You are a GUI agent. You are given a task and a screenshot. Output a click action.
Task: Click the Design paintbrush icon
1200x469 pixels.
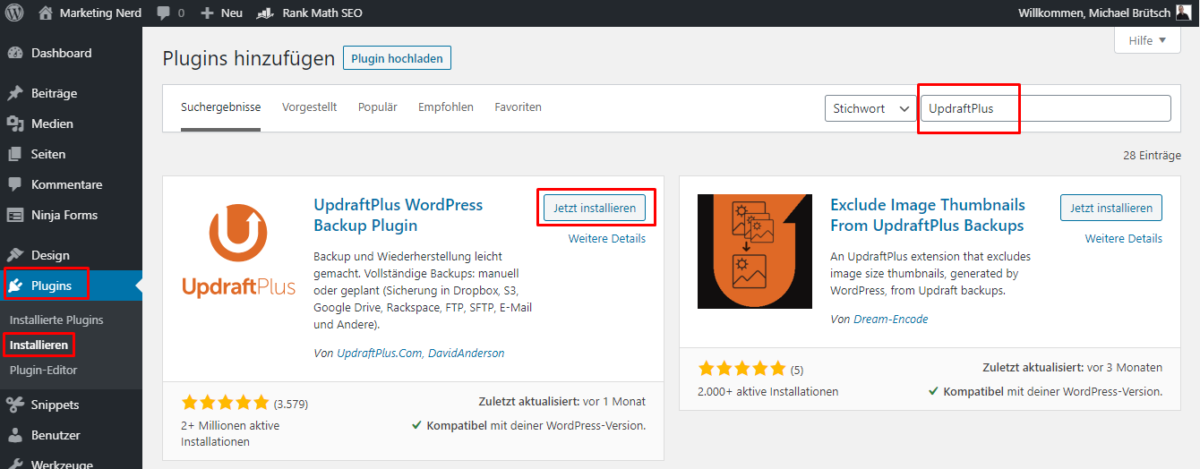pyautogui.click(x=15, y=255)
